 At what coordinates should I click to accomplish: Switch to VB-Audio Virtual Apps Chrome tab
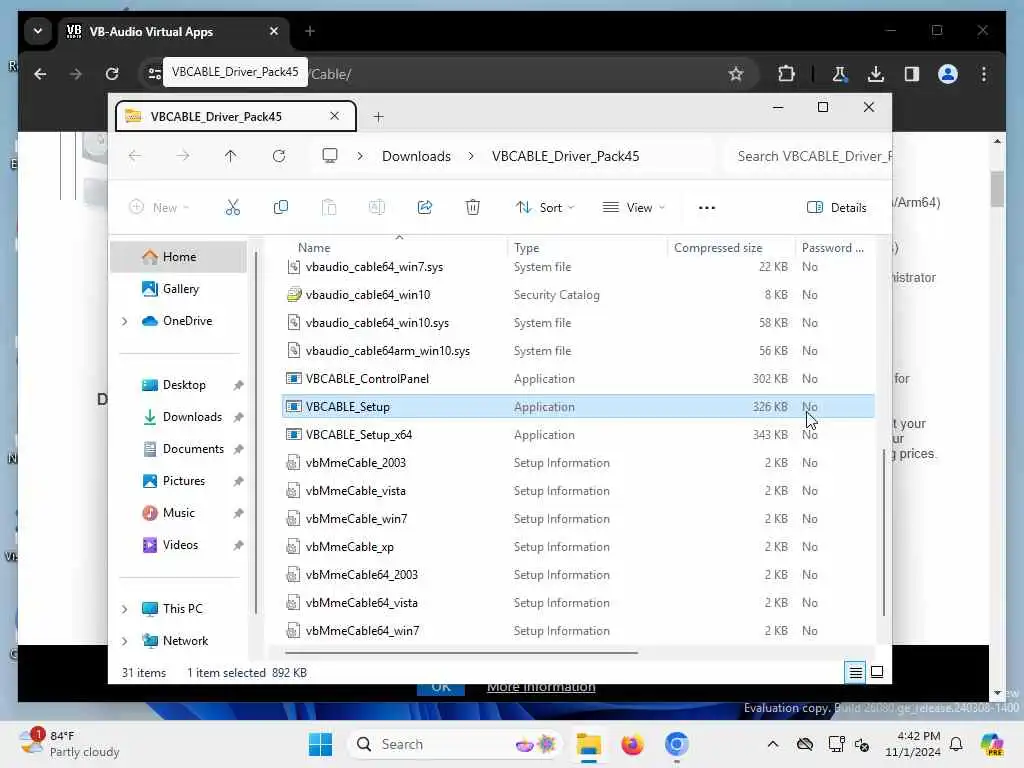(174, 31)
